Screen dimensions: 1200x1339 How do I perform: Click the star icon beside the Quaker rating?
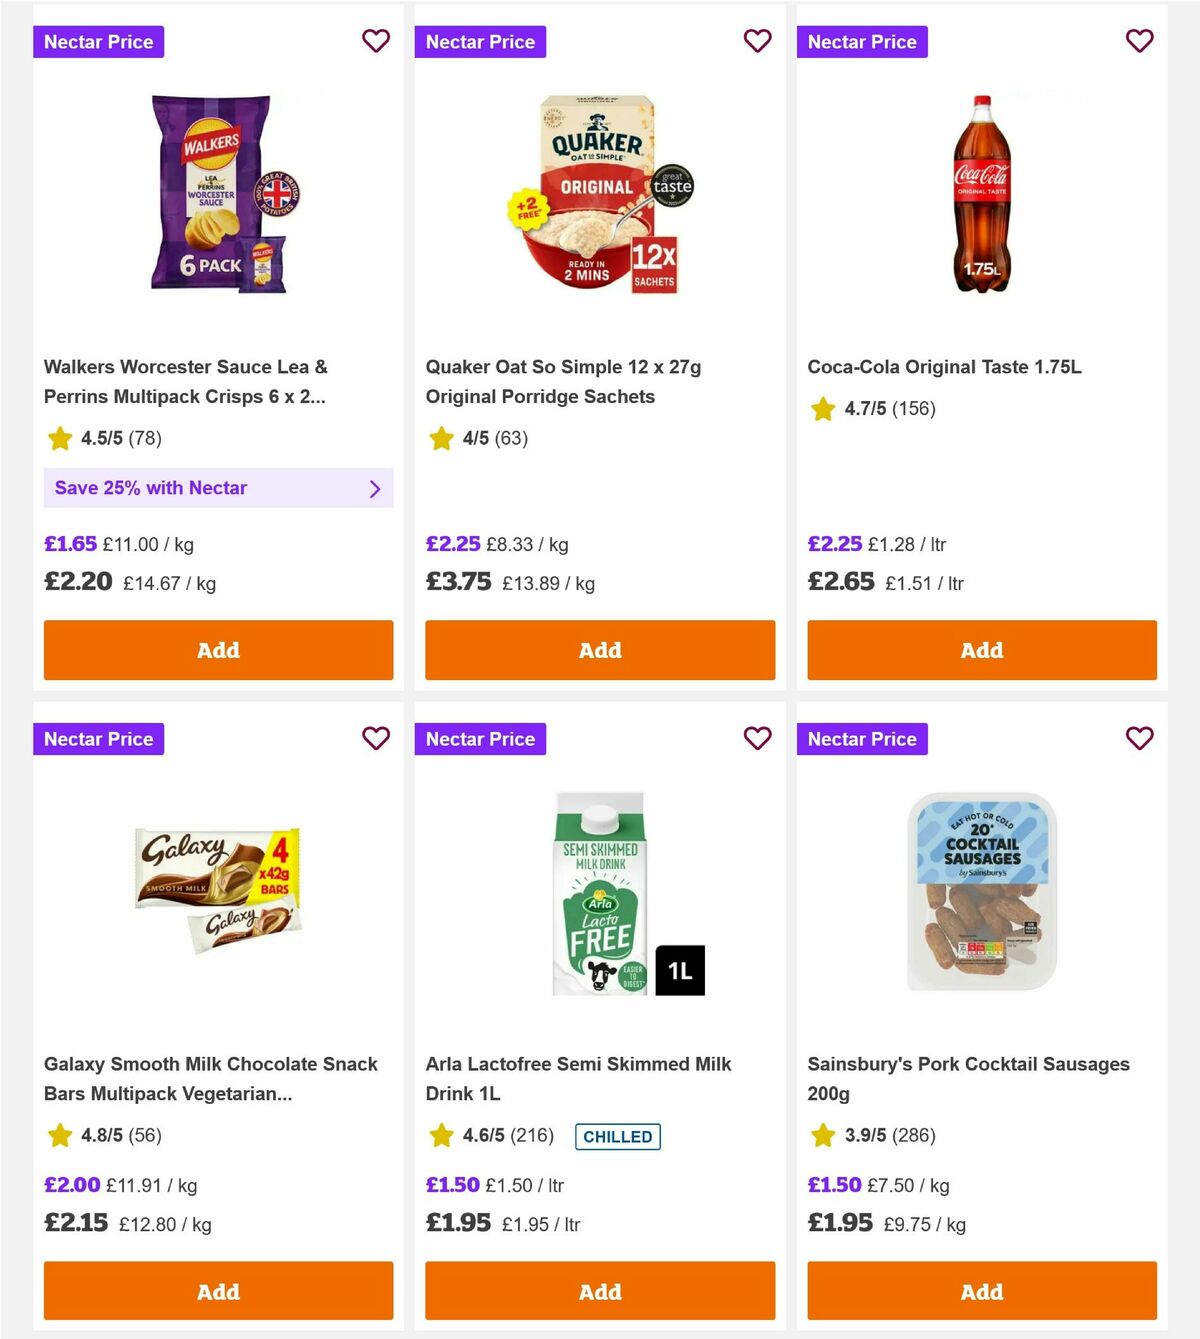[441, 438]
